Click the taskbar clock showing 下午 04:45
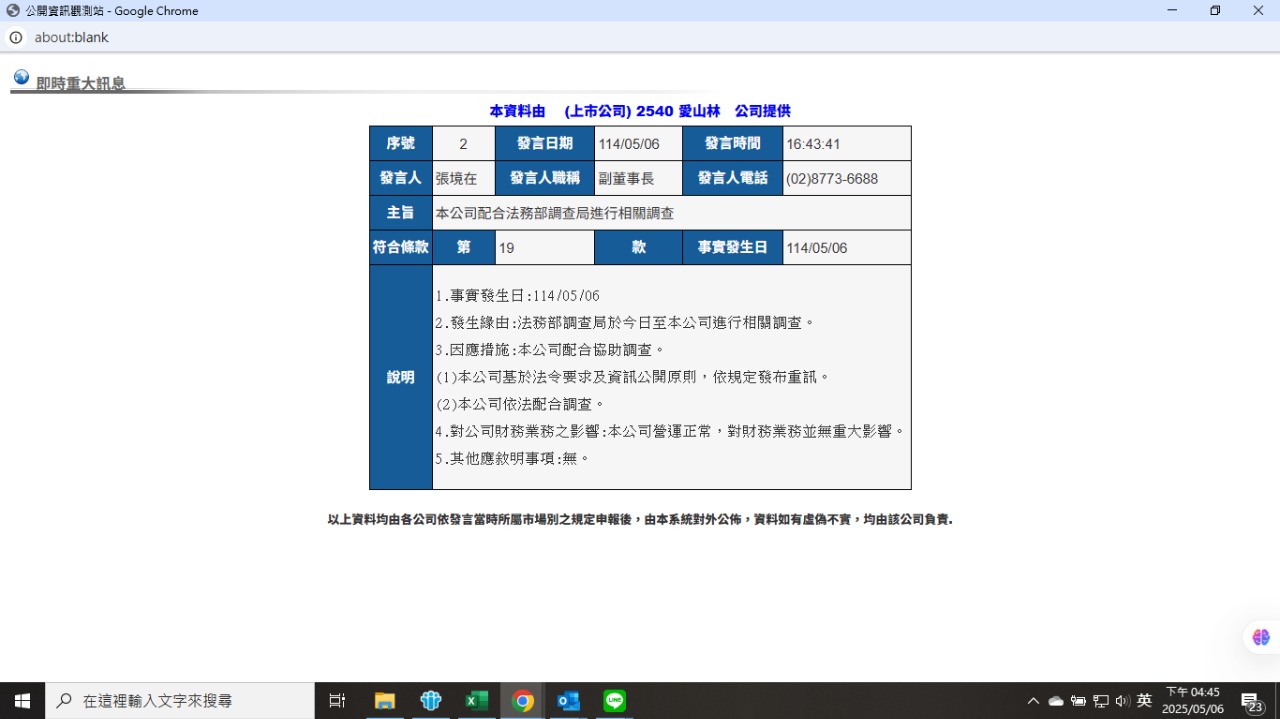1280x719 pixels. 1193,701
